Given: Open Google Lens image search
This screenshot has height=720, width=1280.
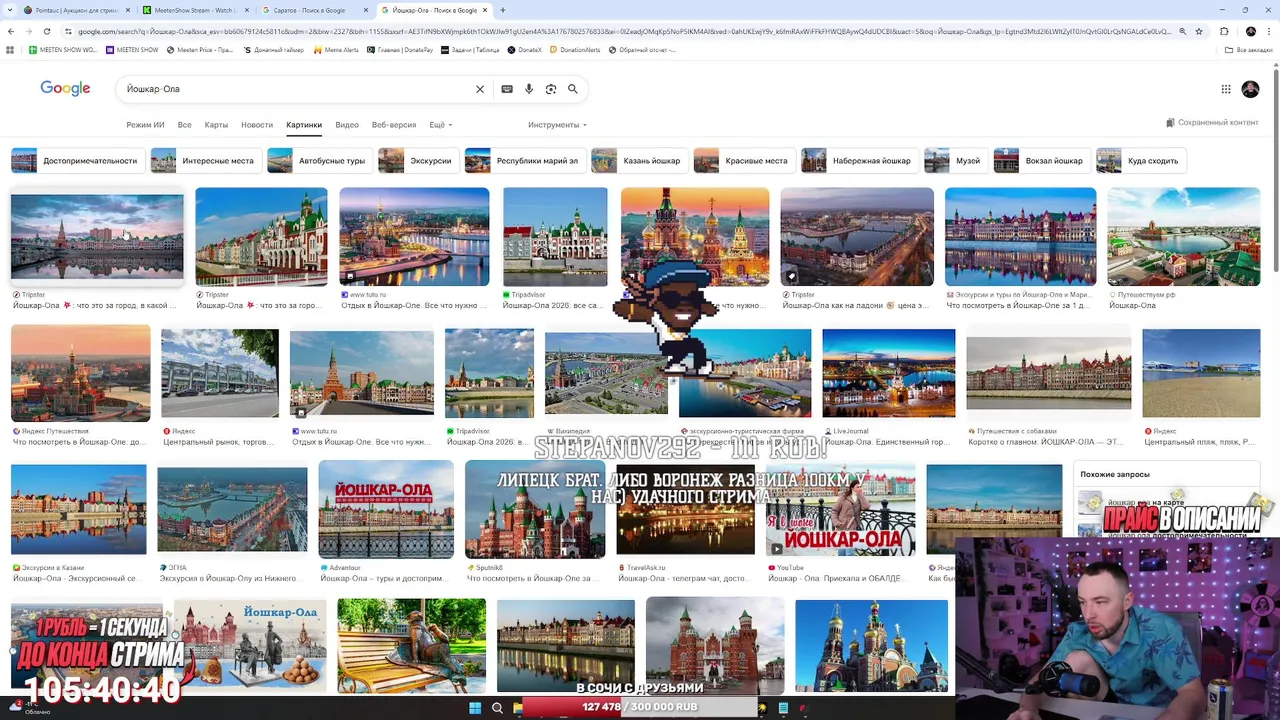Looking at the screenshot, I should pyautogui.click(x=551, y=89).
